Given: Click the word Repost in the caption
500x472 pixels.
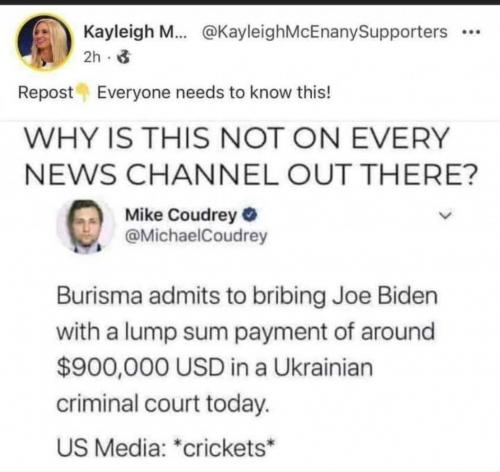Looking at the screenshot, I should click(46, 92).
